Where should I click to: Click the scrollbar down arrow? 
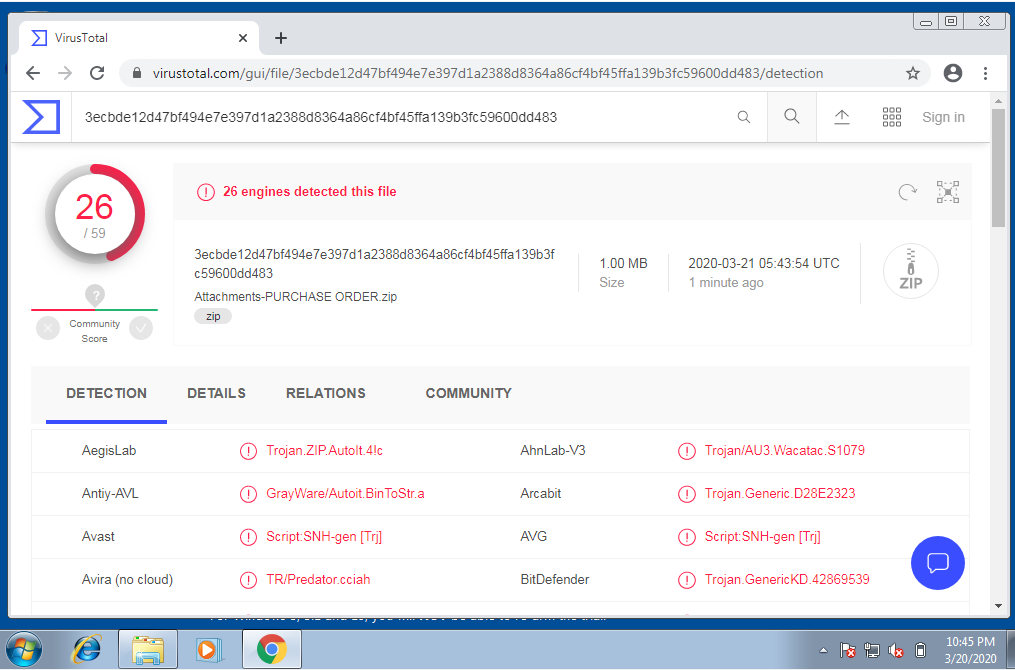[998, 607]
